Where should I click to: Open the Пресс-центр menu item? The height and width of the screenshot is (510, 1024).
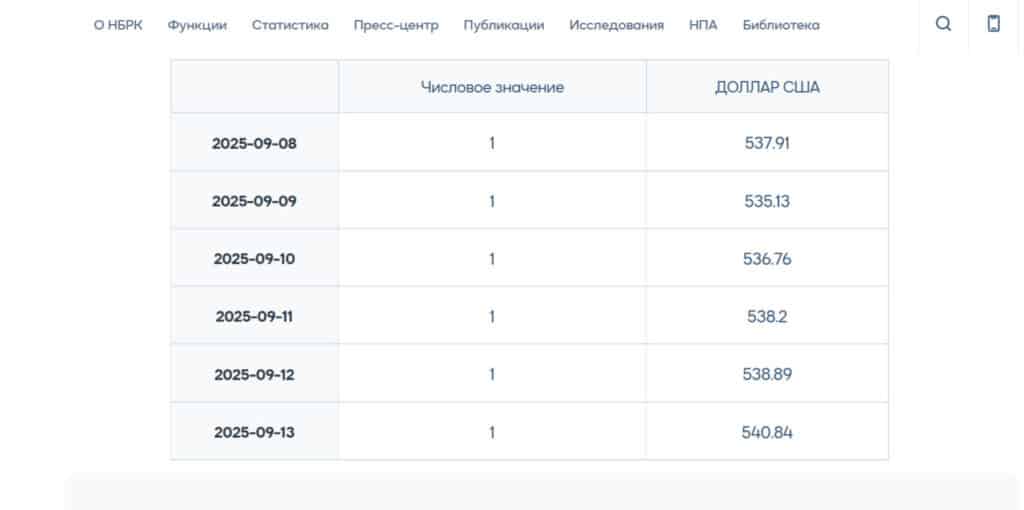(396, 25)
